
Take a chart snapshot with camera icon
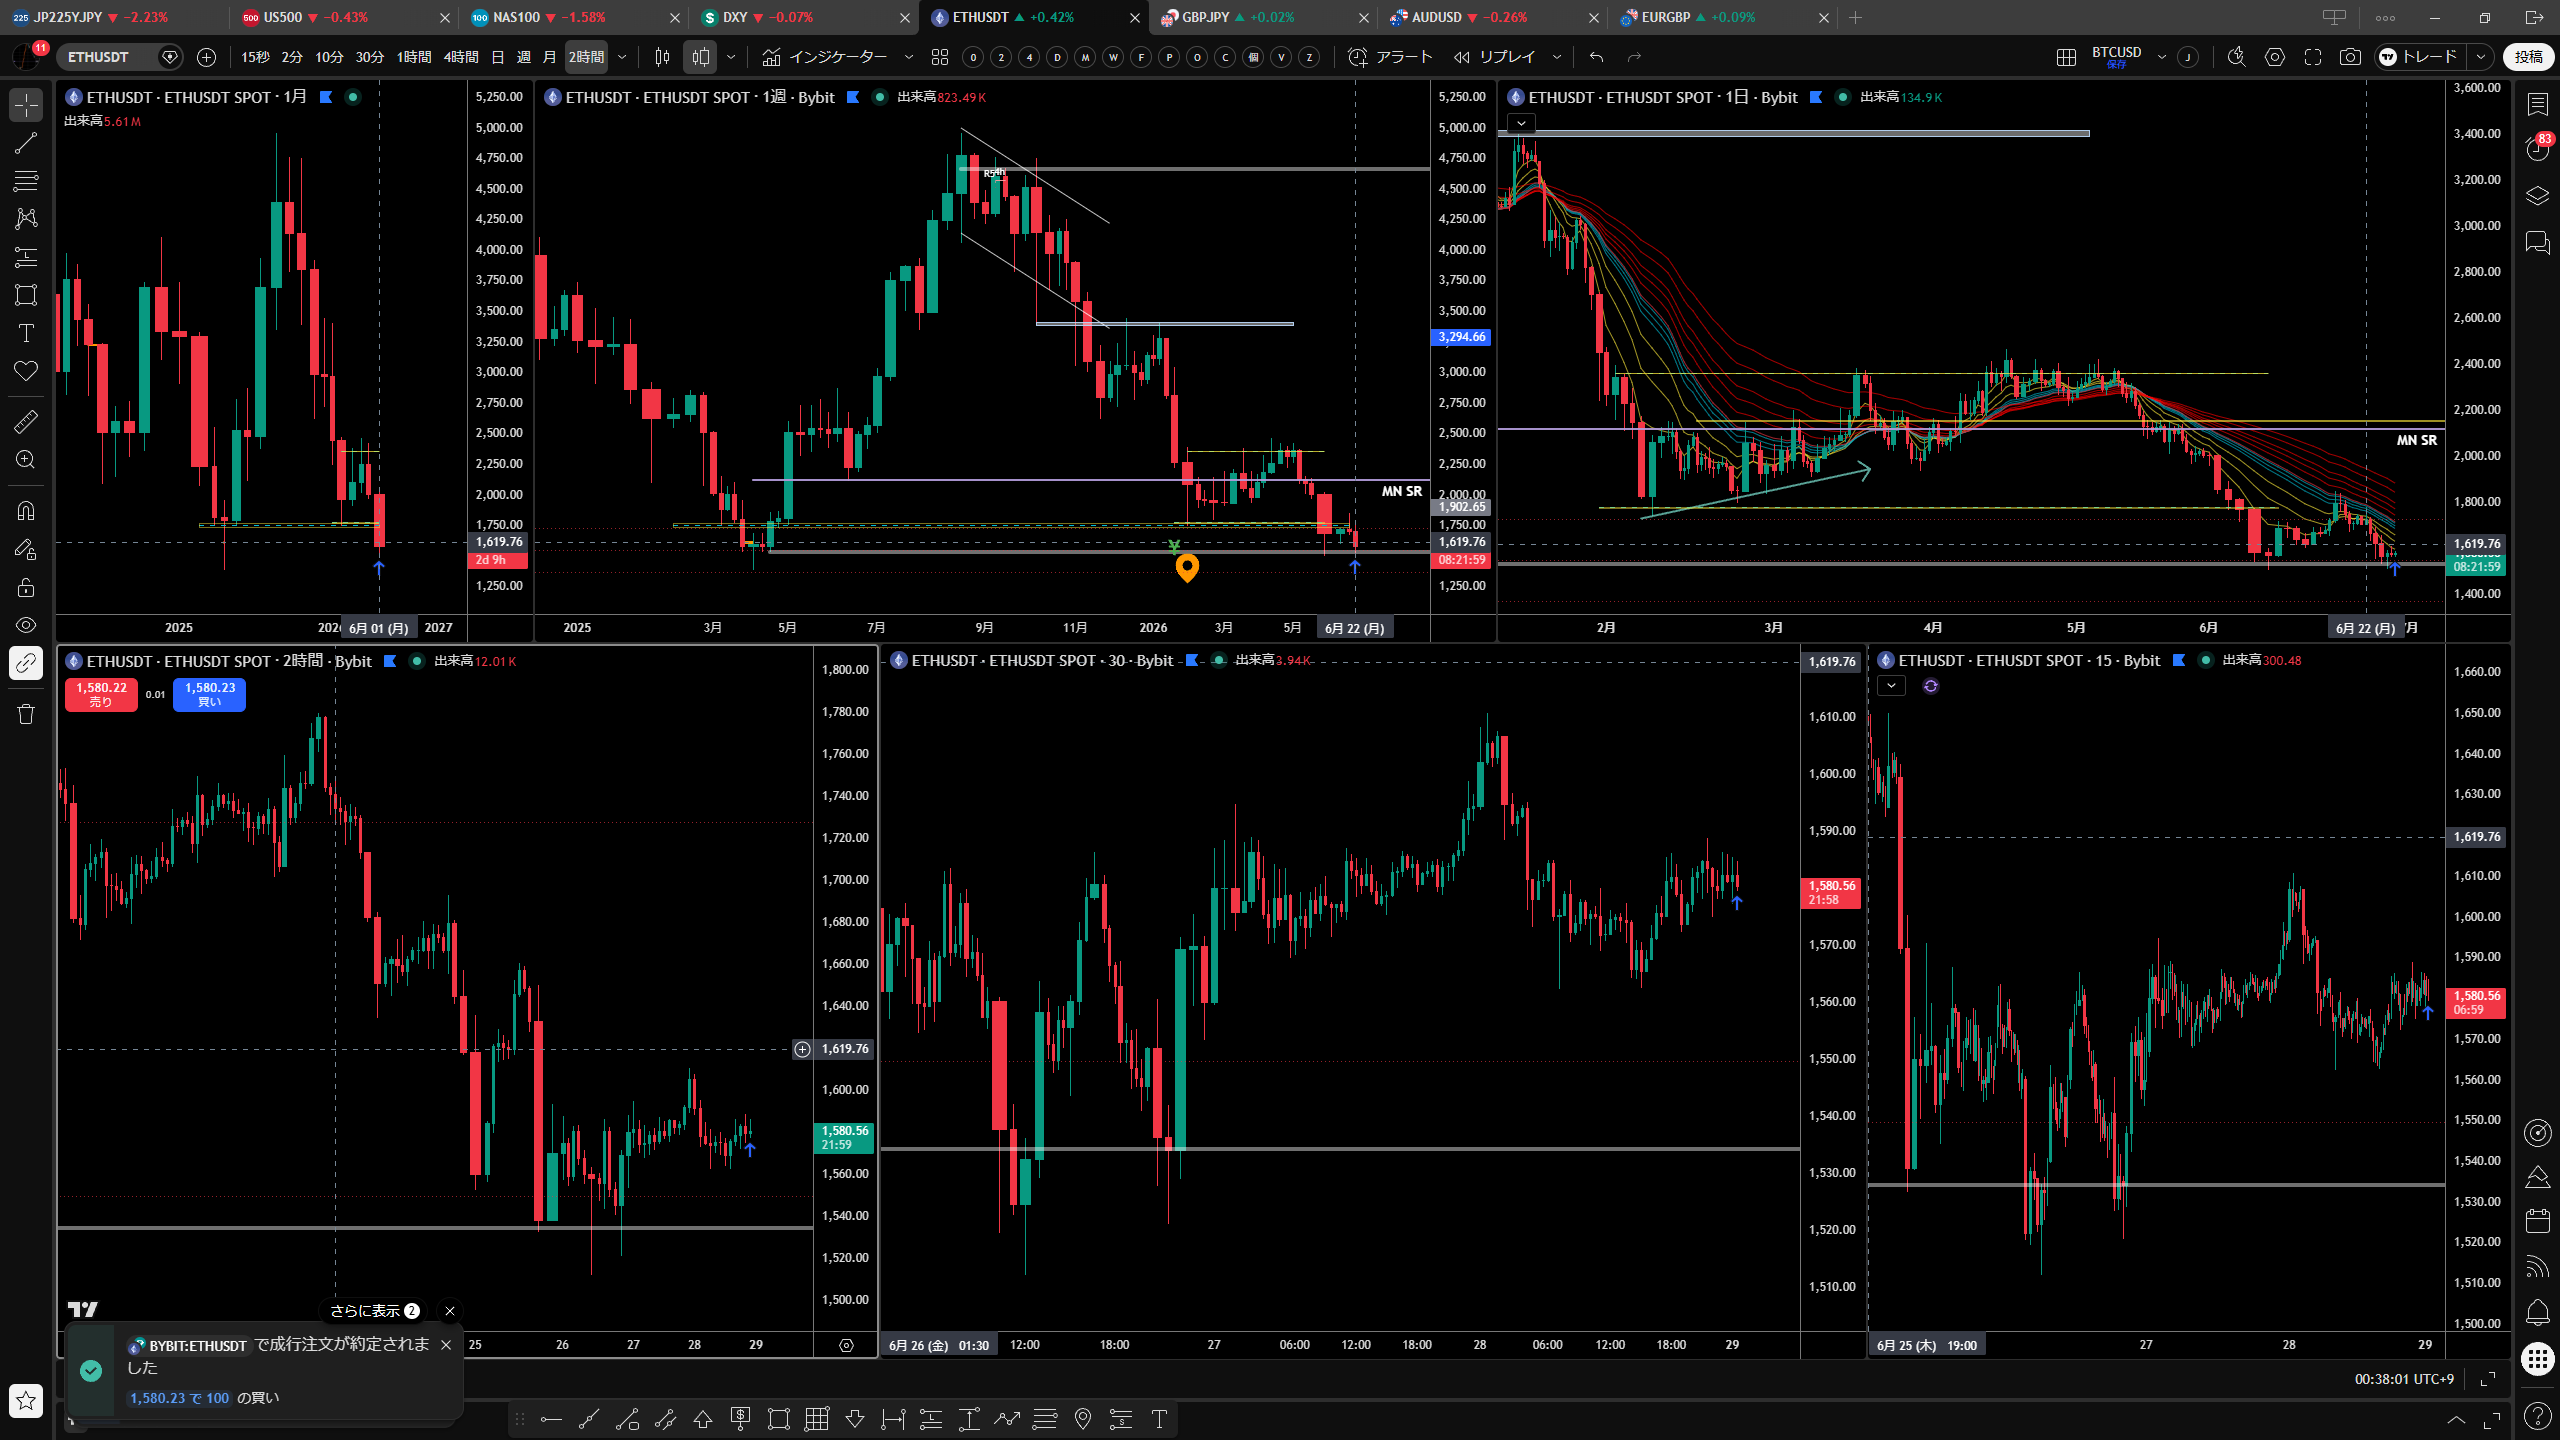2350,57
